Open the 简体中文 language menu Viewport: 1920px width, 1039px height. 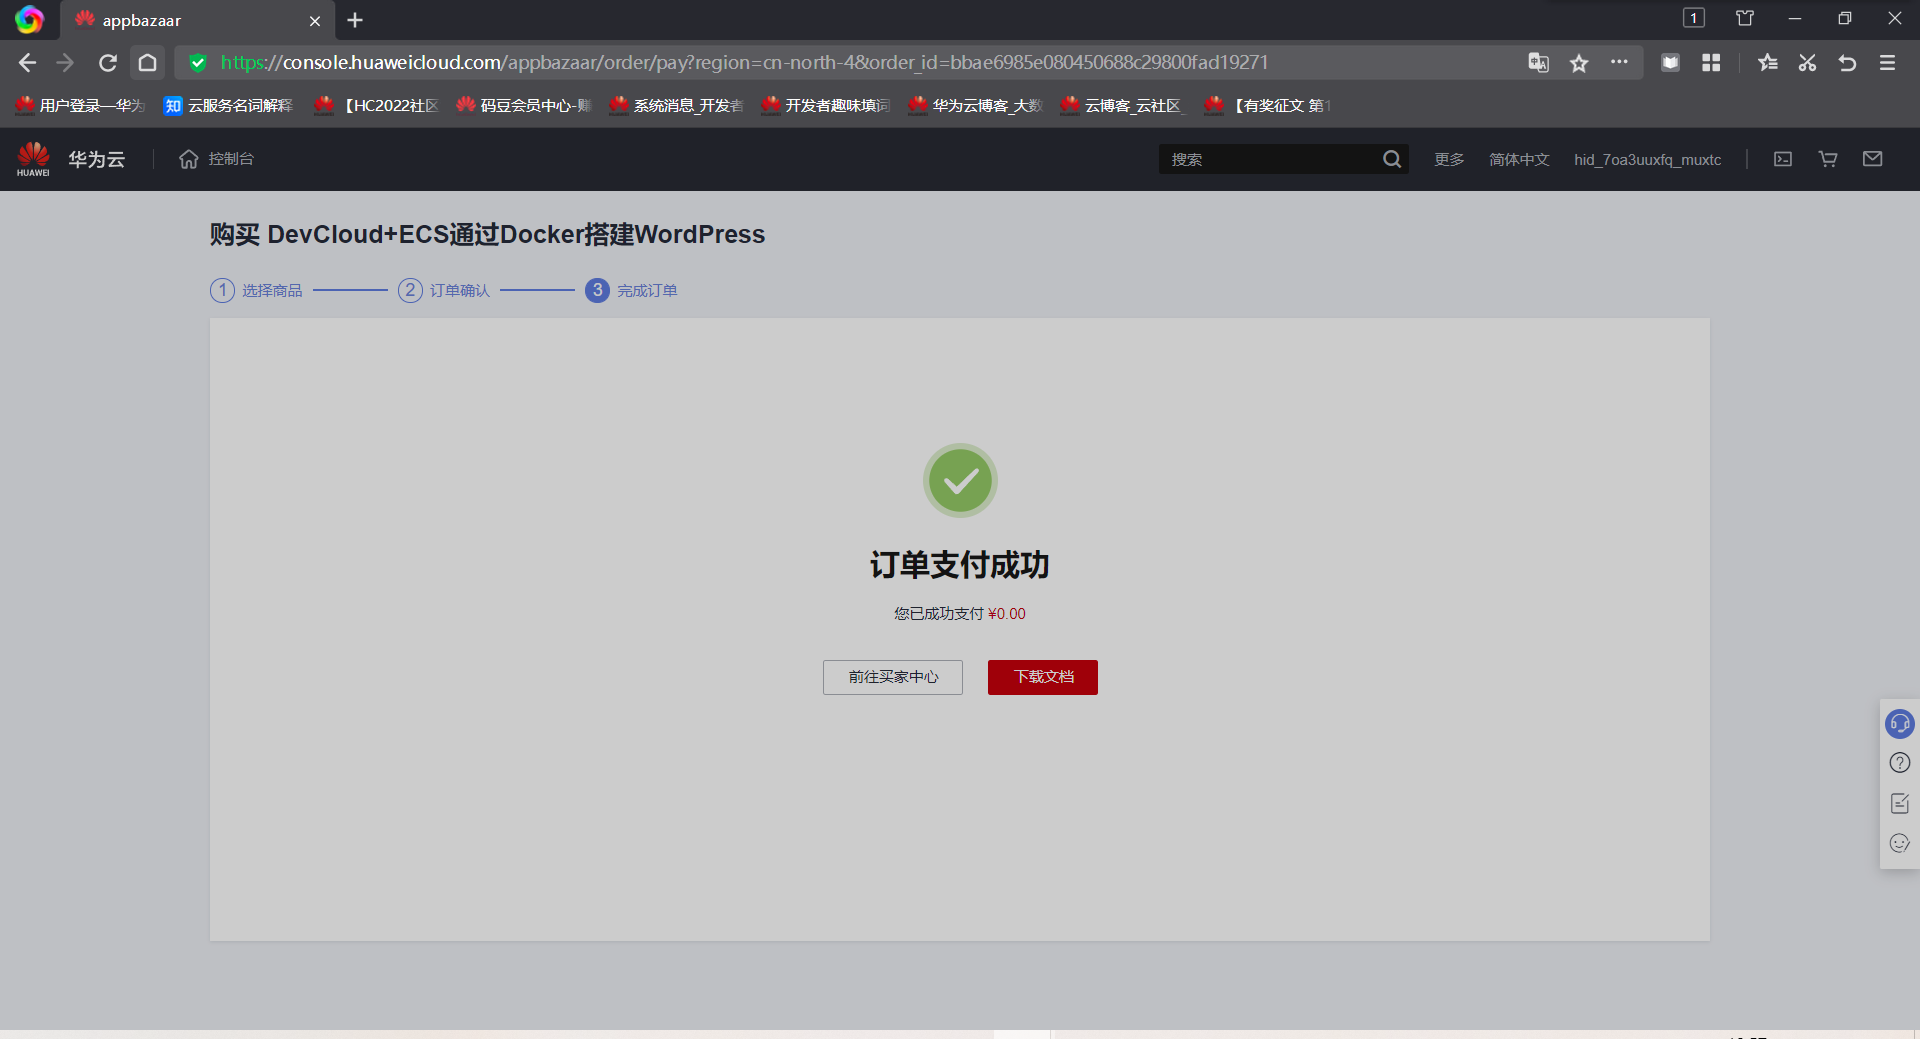pos(1519,160)
